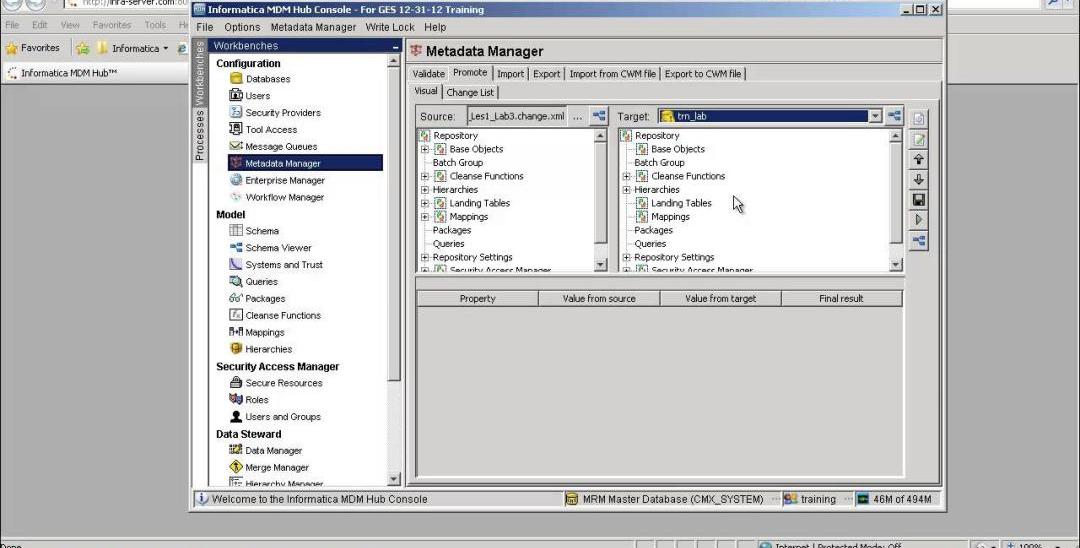The width and height of the screenshot is (1080, 548).
Task: Switch to the Validate tab
Action: pyautogui.click(x=428, y=74)
